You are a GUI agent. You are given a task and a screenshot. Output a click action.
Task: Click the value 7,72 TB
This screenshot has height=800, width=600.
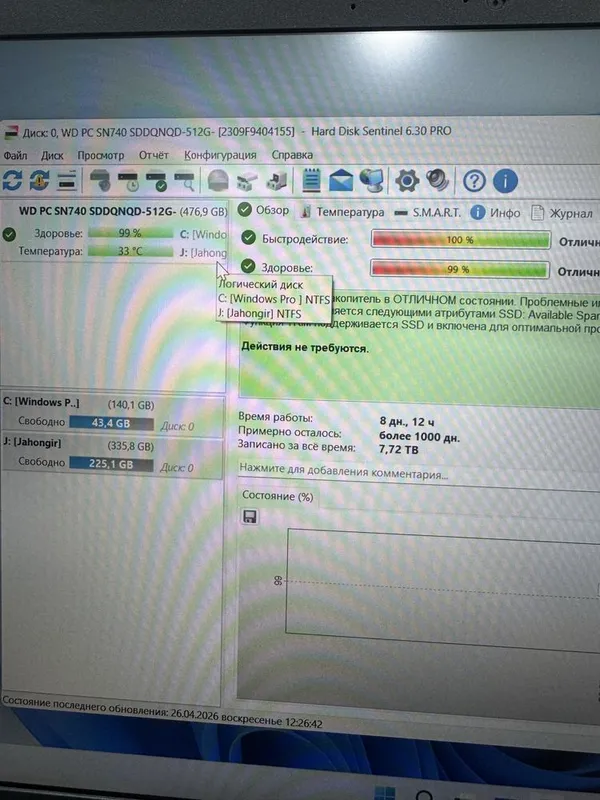[399, 450]
